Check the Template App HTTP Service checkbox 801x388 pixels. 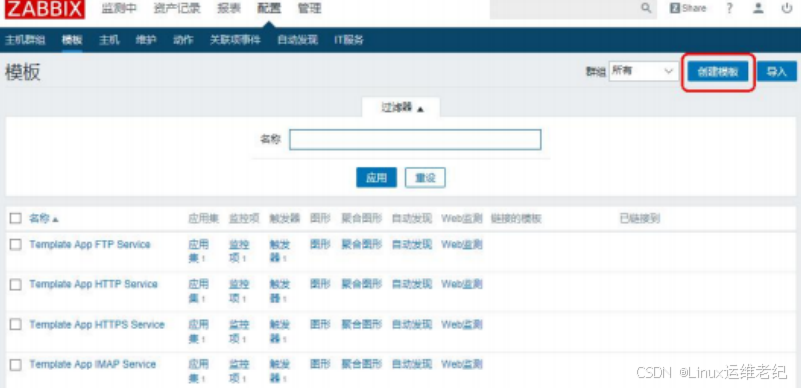point(16,284)
